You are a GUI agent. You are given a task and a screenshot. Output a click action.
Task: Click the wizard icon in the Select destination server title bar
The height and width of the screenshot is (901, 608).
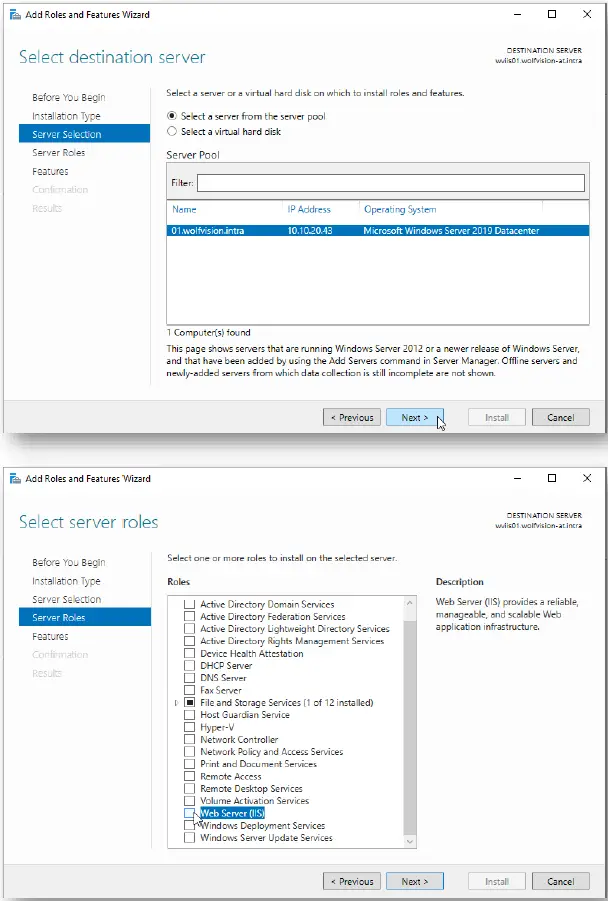(x=14, y=14)
